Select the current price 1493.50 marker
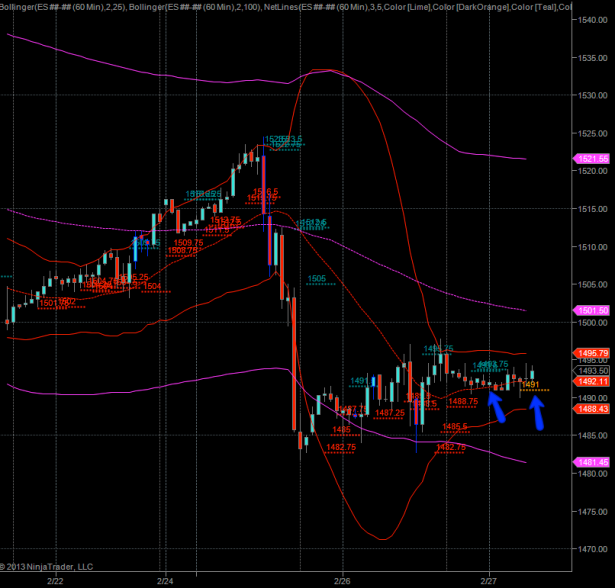615x588 pixels. coord(593,370)
